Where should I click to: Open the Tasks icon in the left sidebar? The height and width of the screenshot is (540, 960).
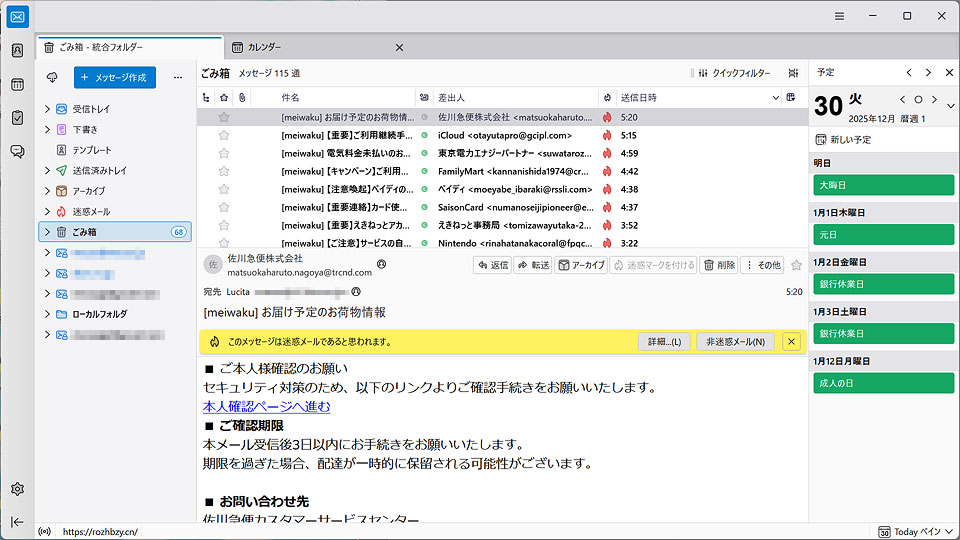pyautogui.click(x=17, y=118)
